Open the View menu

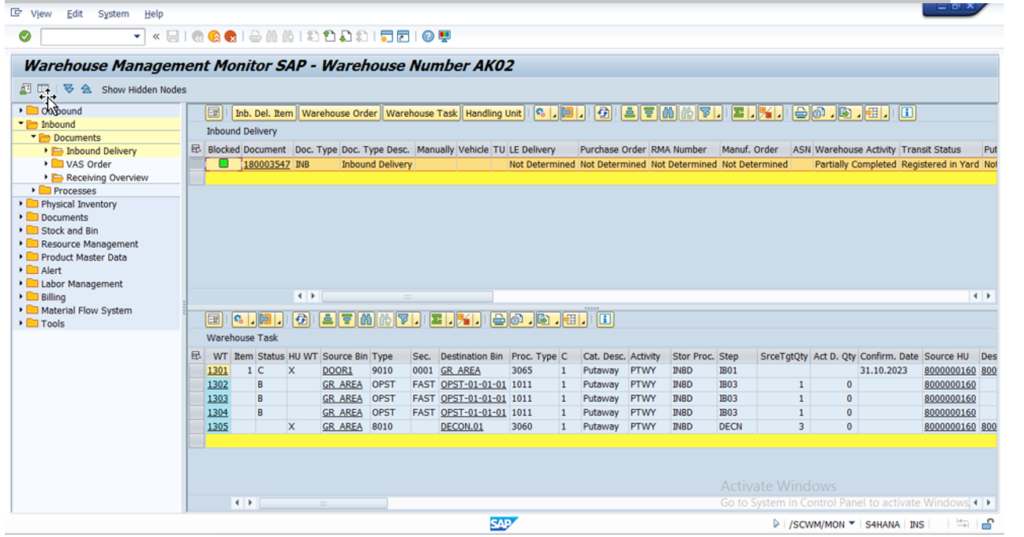[x=40, y=14]
